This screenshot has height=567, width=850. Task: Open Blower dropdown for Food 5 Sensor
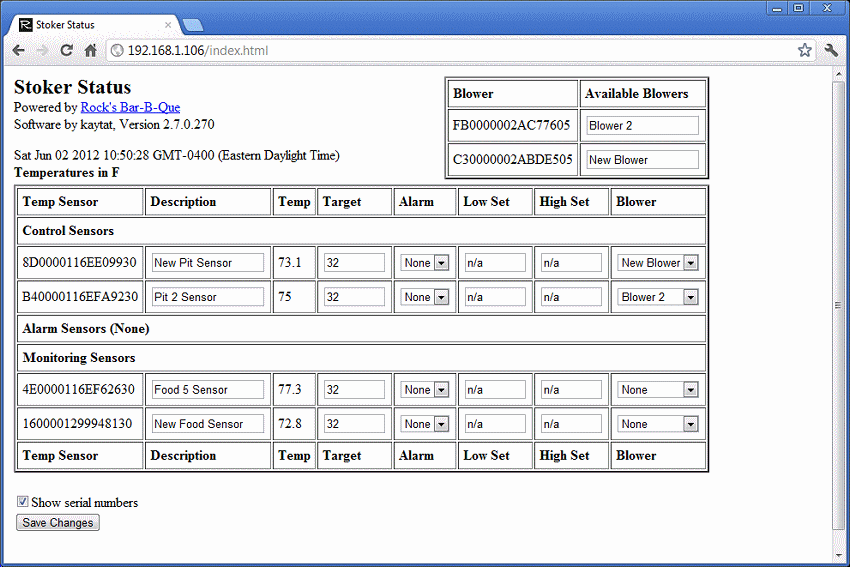click(x=658, y=390)
